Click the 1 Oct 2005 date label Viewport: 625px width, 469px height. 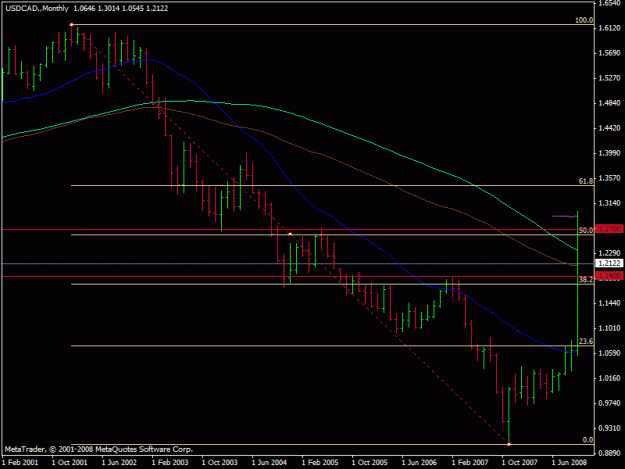[x=369, y=463]
